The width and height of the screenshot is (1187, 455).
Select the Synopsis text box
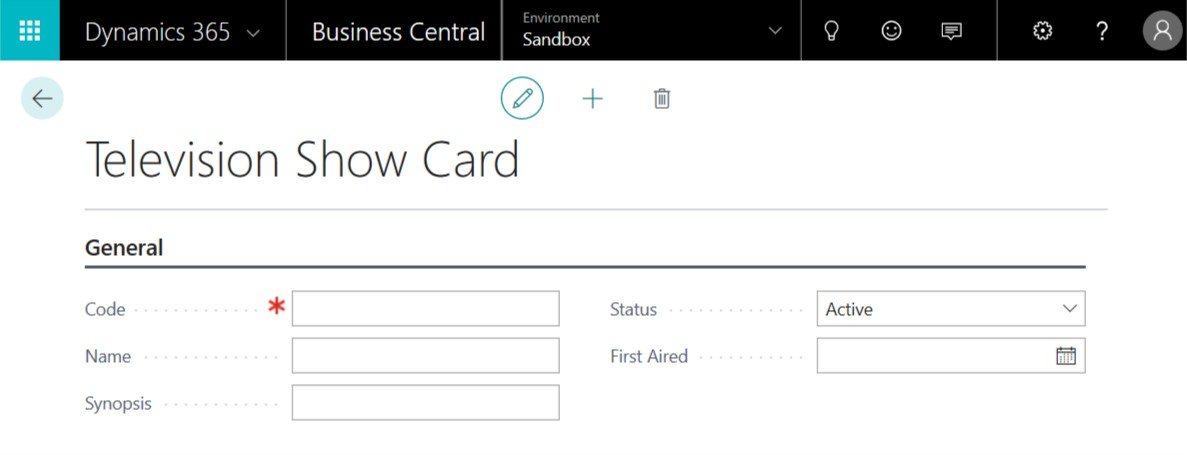click(425, 403)
